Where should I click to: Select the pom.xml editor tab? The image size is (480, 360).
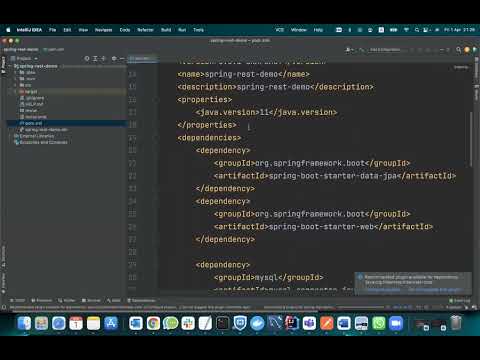[142, 58]
